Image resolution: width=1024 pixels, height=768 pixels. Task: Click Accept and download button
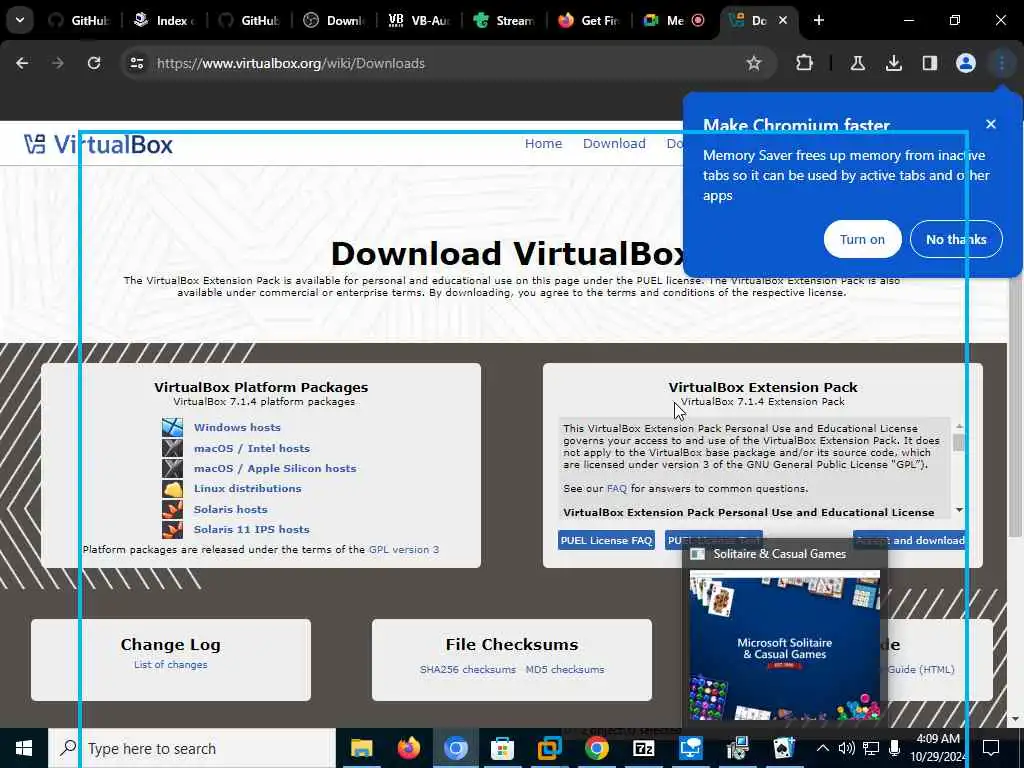click(x=910, y=540)
